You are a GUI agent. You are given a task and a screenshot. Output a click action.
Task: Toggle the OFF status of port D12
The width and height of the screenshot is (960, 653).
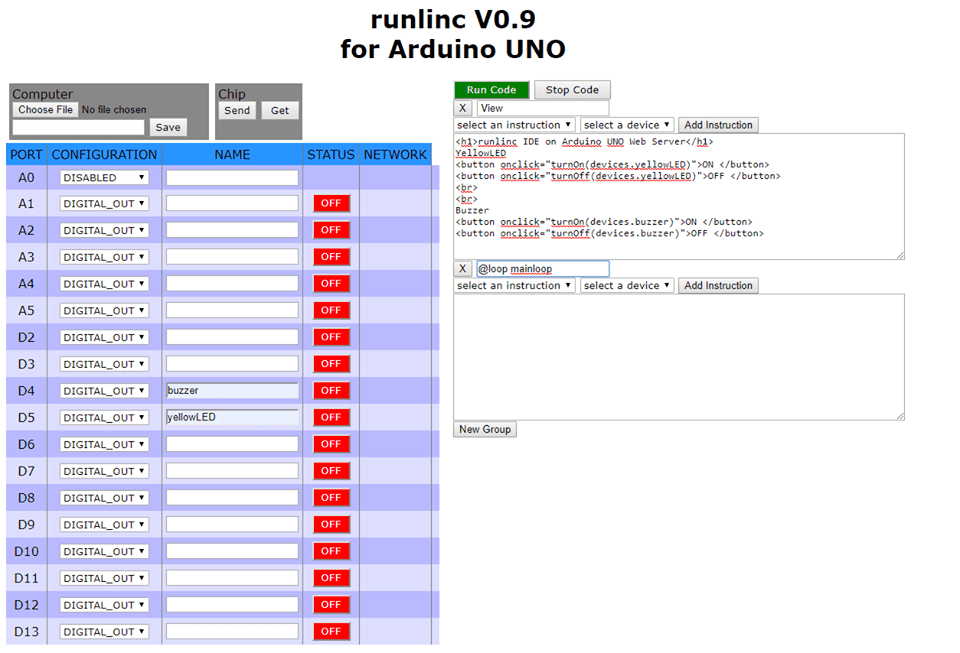coord(331,605)
